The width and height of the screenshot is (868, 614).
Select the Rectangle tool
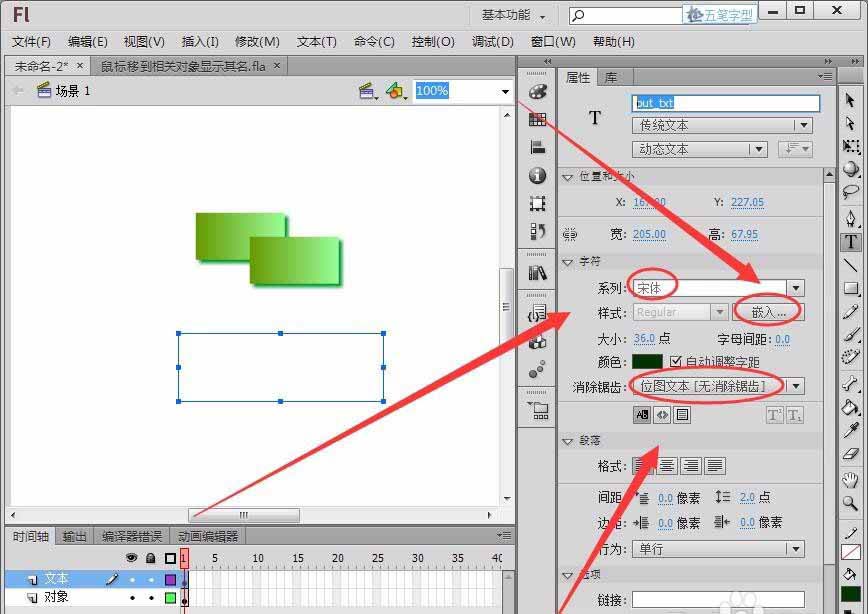coord(850,288)
